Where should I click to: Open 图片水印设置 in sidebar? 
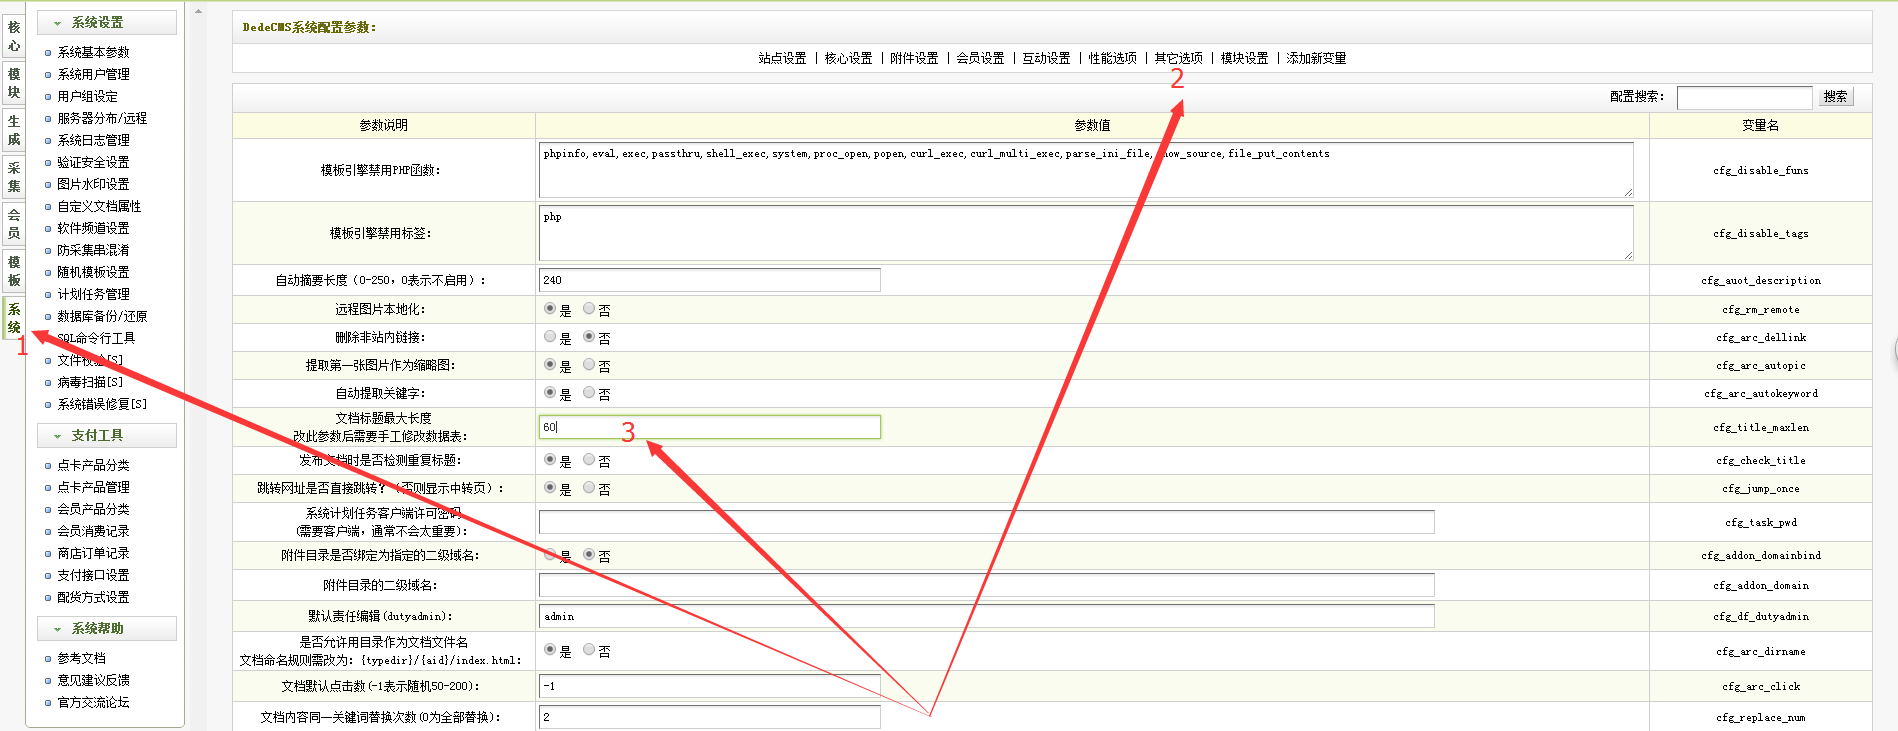point(93,184)
